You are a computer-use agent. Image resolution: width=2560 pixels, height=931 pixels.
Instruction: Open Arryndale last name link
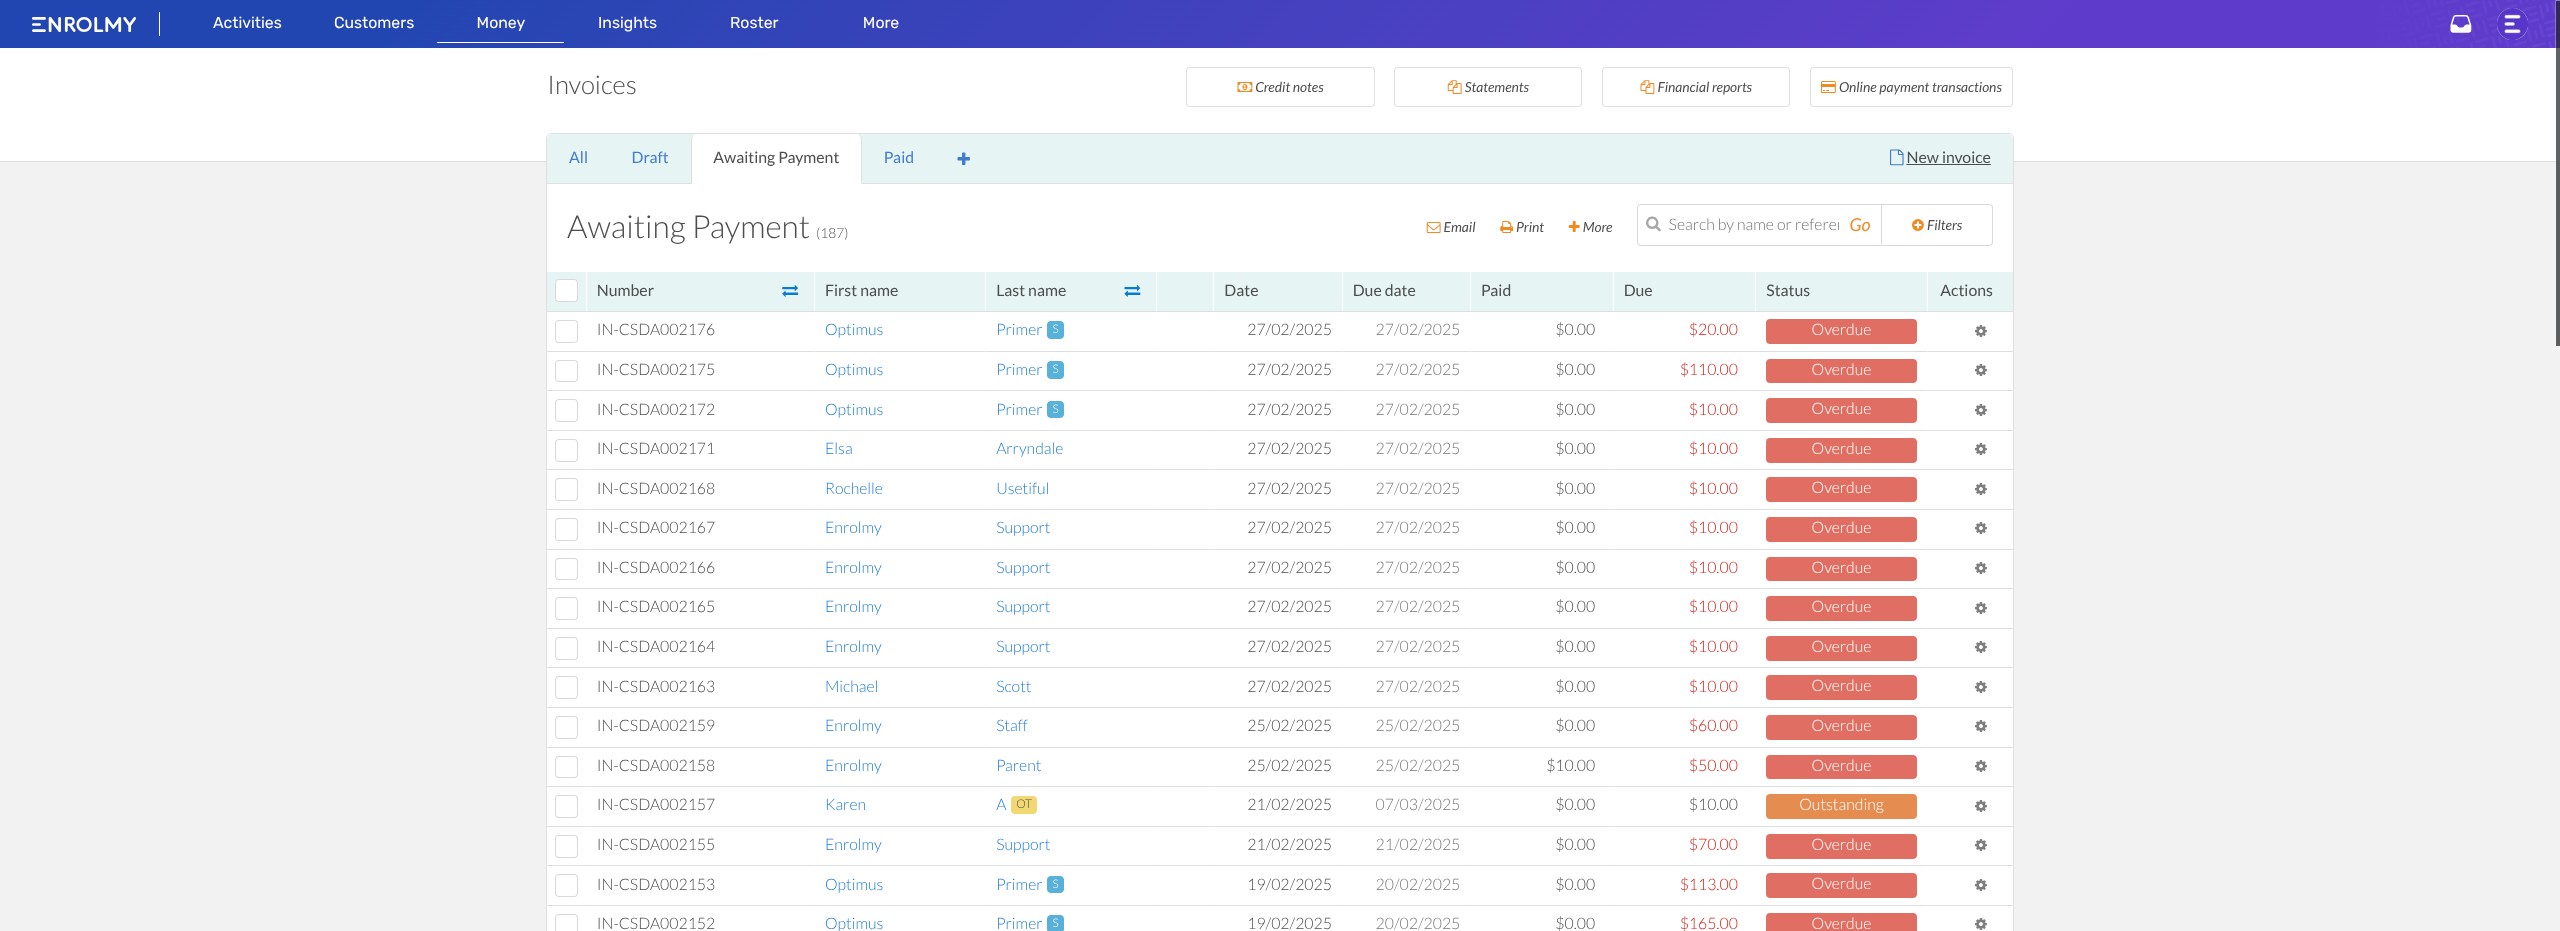coord(1029,449)
